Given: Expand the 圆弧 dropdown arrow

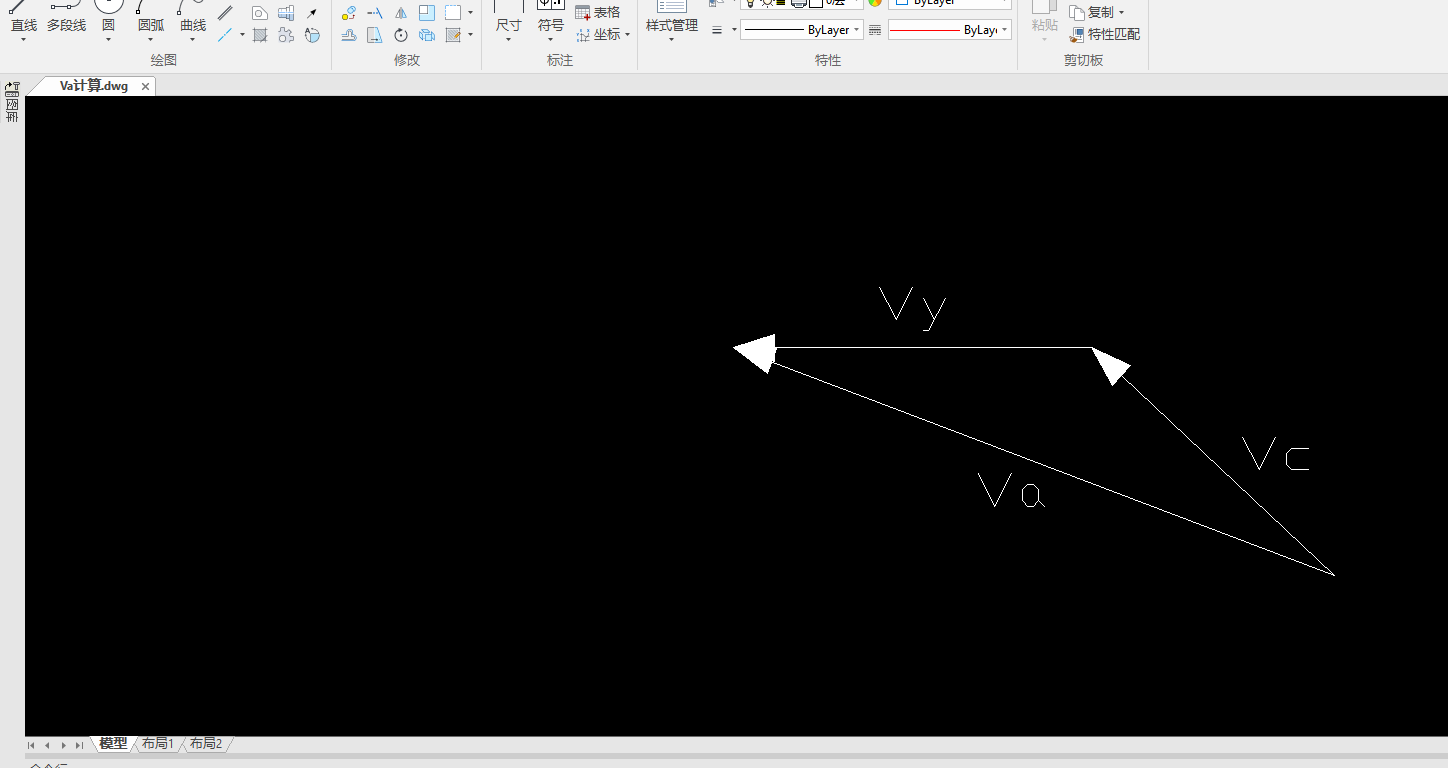Looking at the screenshot, I should click(151, 40).
